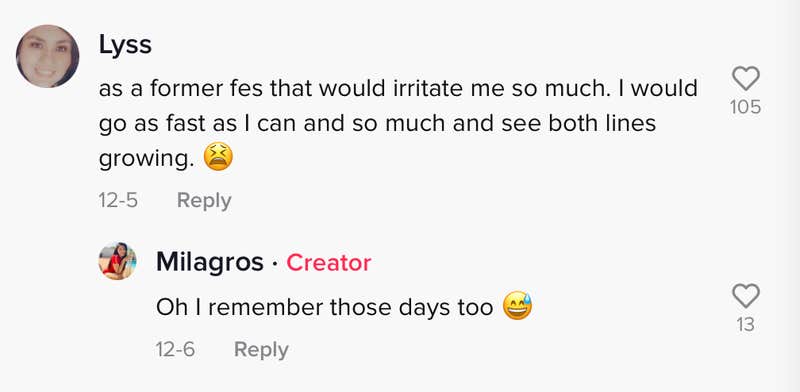Click the text "Oh I remember those days too"
800x392 pixels.
pos(324,307)
